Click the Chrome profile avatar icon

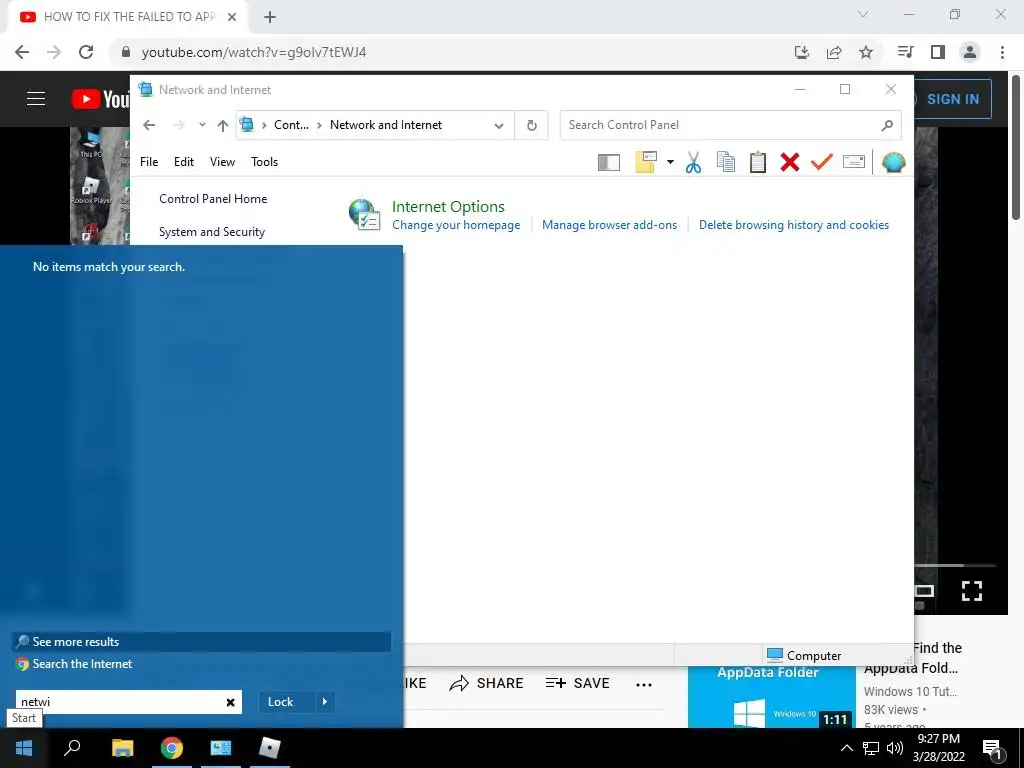point(970,52)
